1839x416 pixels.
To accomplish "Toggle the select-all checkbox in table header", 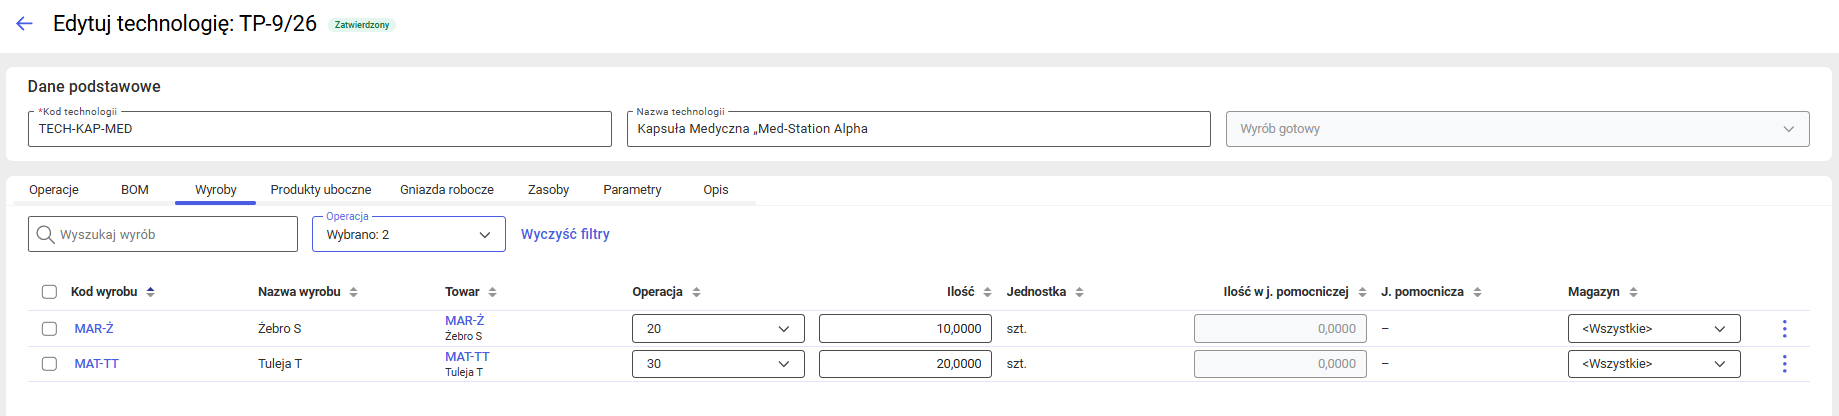I will click(49, 292).
